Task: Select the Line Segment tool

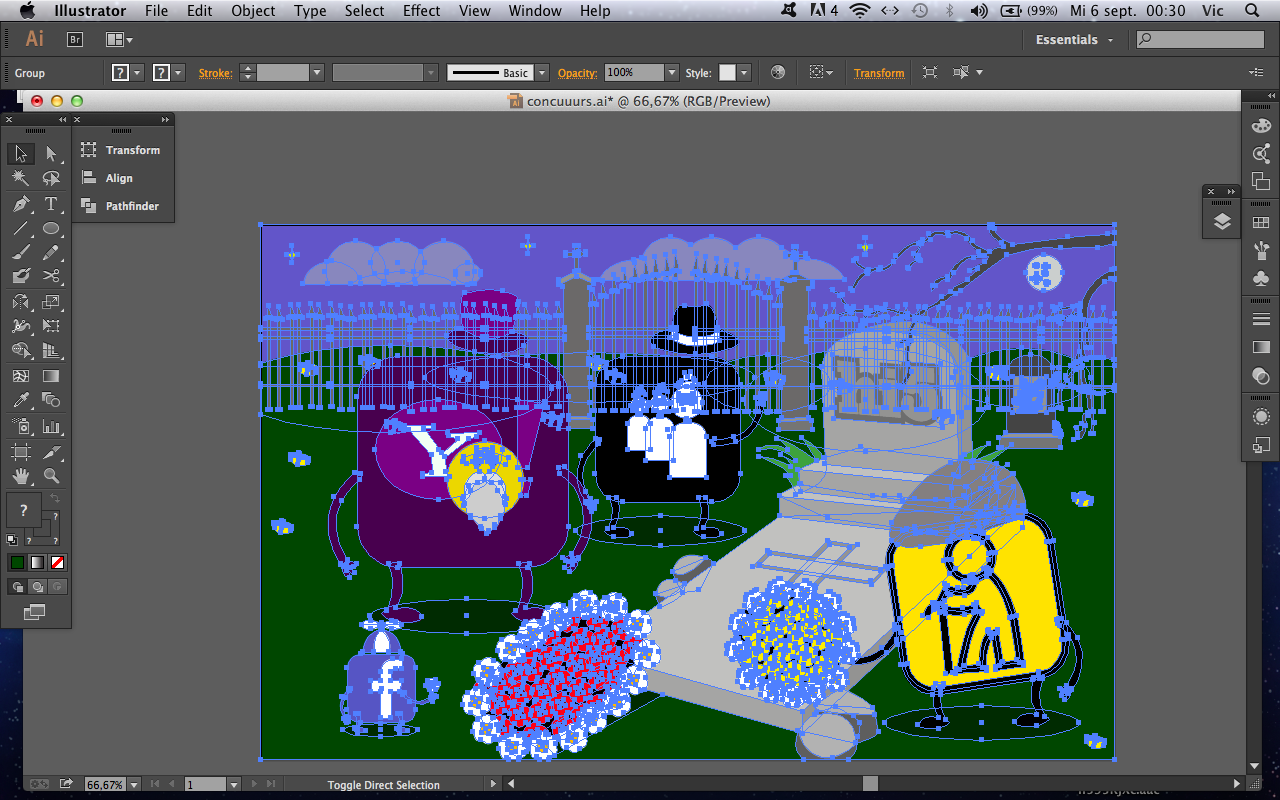Action: click(x=20, y=228)
